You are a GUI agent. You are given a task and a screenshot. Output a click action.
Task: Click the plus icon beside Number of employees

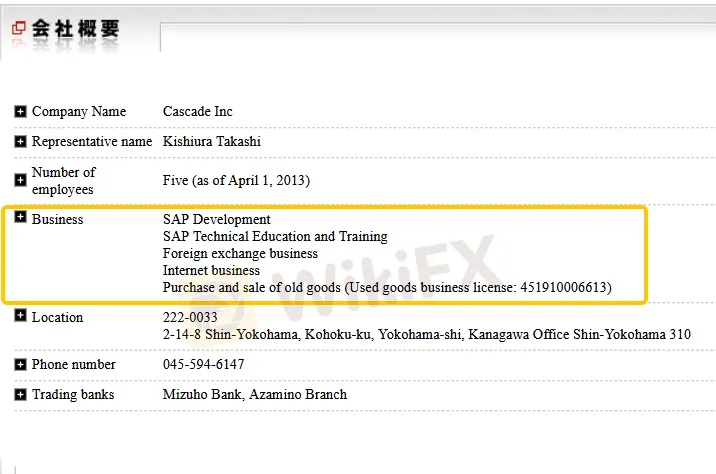[x=21, y=180]
